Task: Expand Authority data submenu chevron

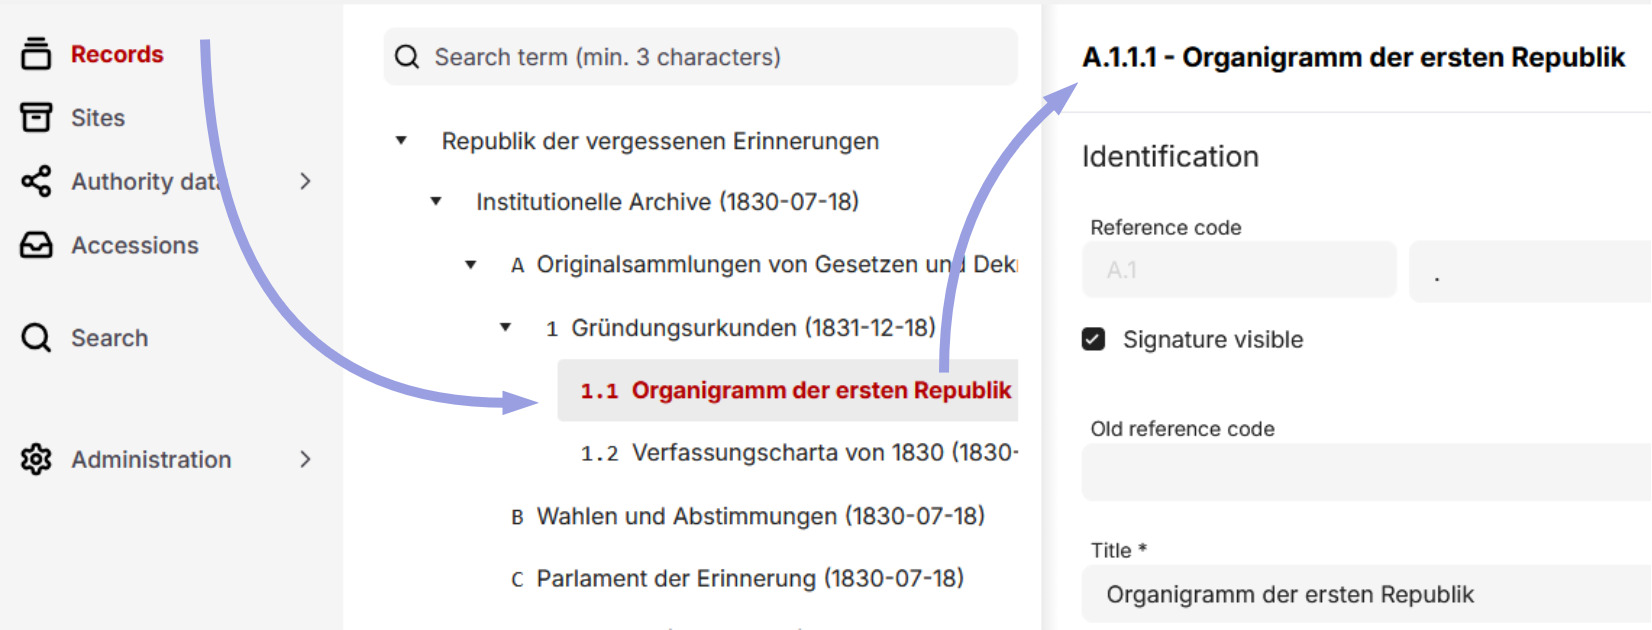Action: tap(305, 181)
